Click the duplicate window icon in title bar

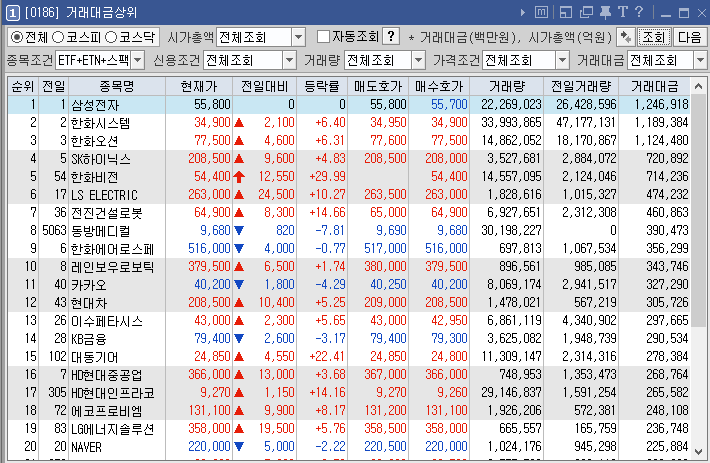point(586,12)
